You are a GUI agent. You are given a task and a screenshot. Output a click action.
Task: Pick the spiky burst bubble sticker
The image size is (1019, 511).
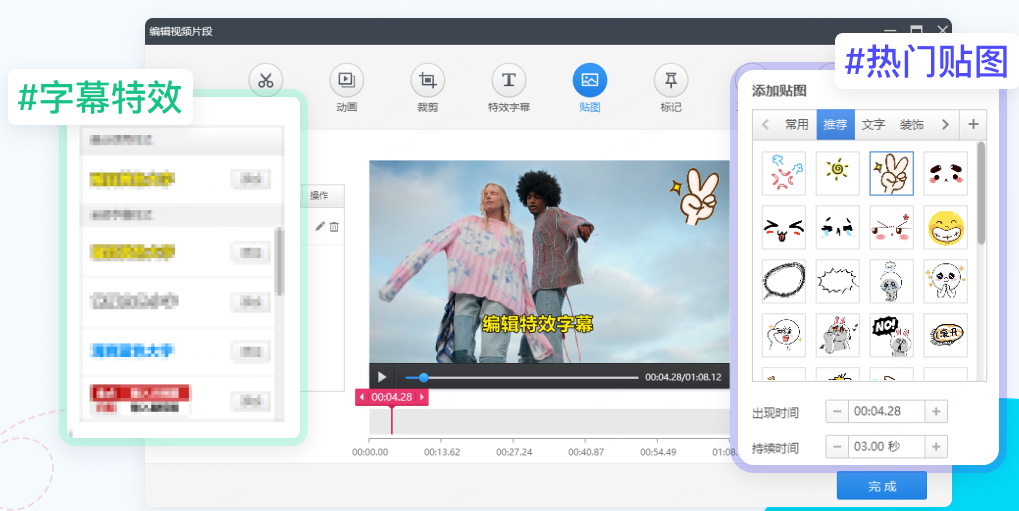[838, 282]
